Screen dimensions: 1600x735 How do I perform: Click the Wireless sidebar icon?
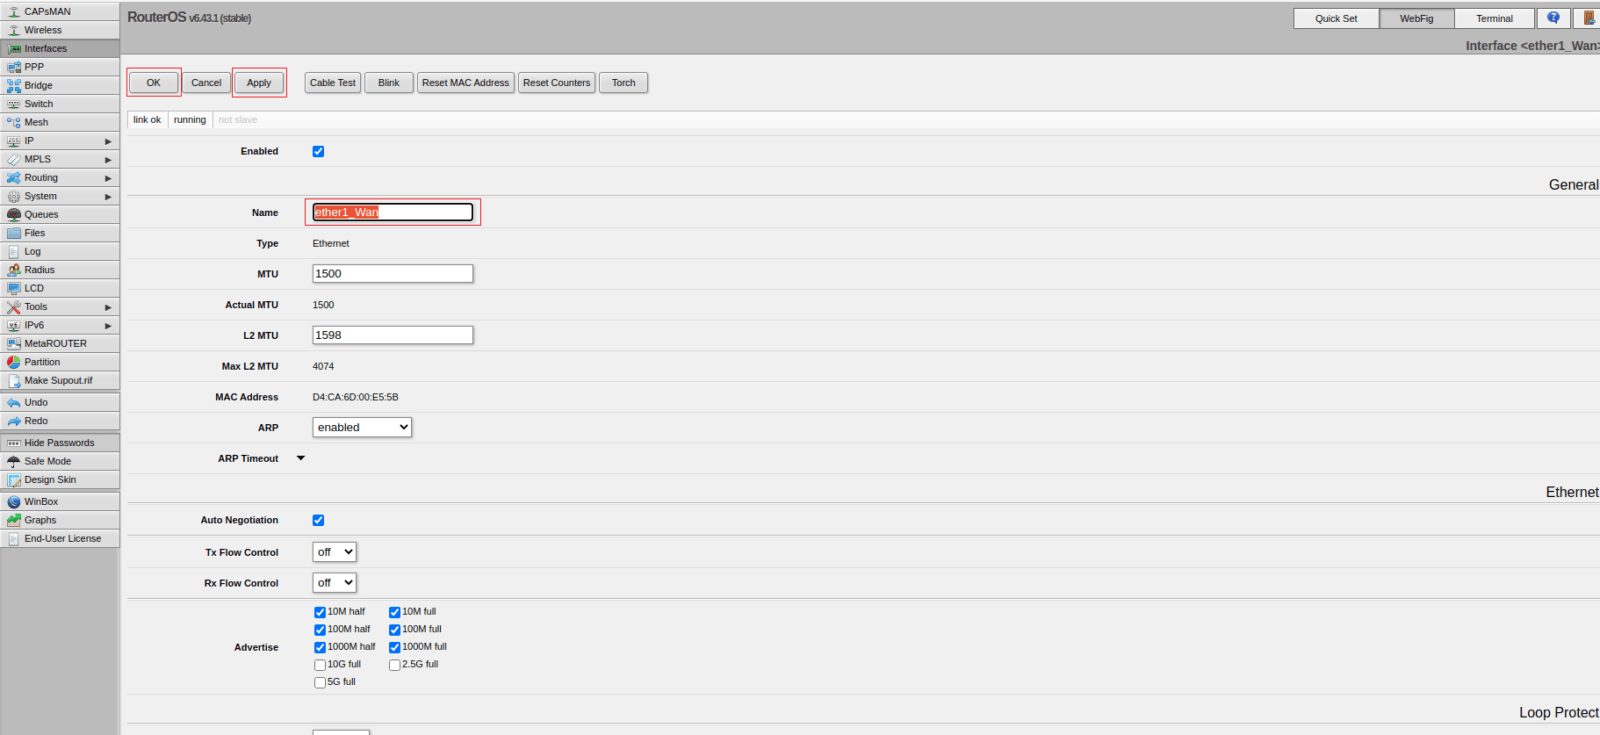coord(14,30)
